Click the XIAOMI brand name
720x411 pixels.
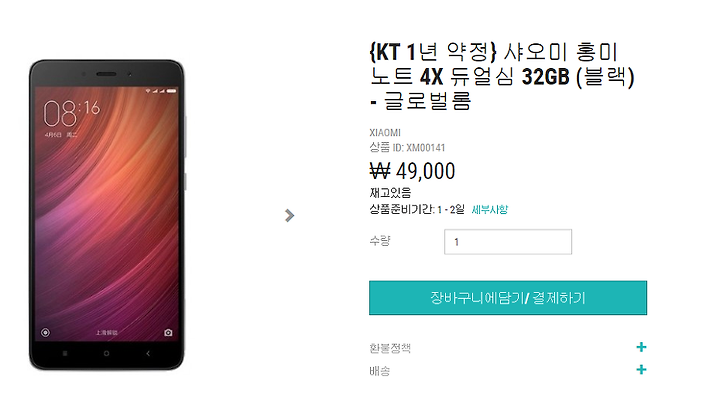point(385,133)
